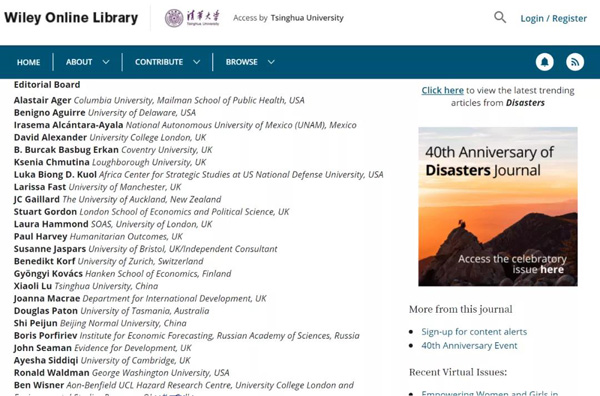Select the name 'Larissa Fast'
The width and height of the screenshot is (600, 396).
tap(40, 187)
